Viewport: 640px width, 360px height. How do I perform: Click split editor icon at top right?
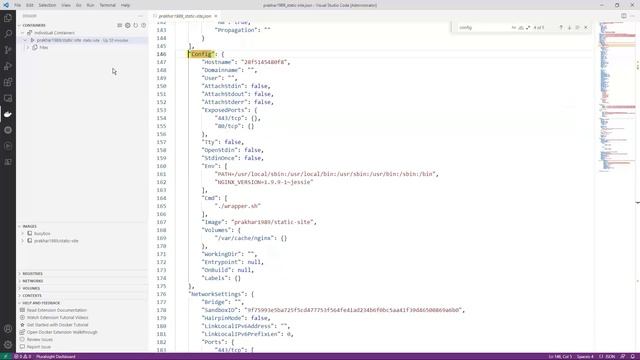624,16
